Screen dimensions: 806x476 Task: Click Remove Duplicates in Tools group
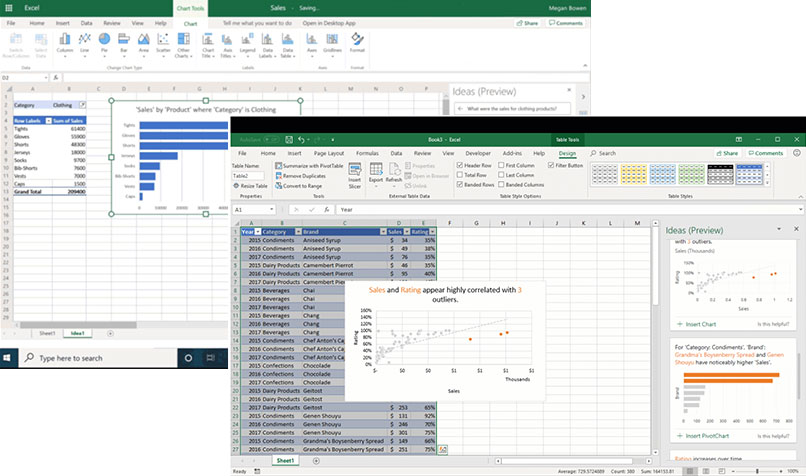coord(300,176)
